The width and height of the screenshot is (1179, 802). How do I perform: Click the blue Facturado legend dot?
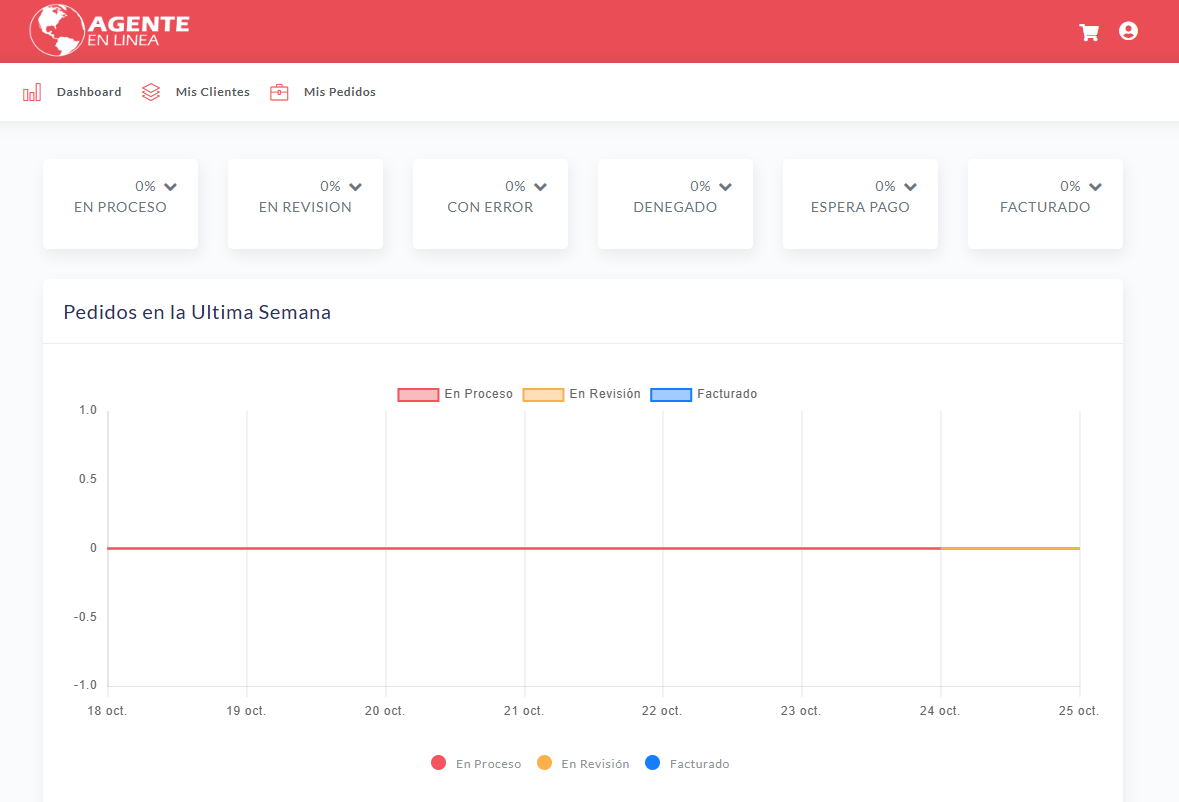653,763
